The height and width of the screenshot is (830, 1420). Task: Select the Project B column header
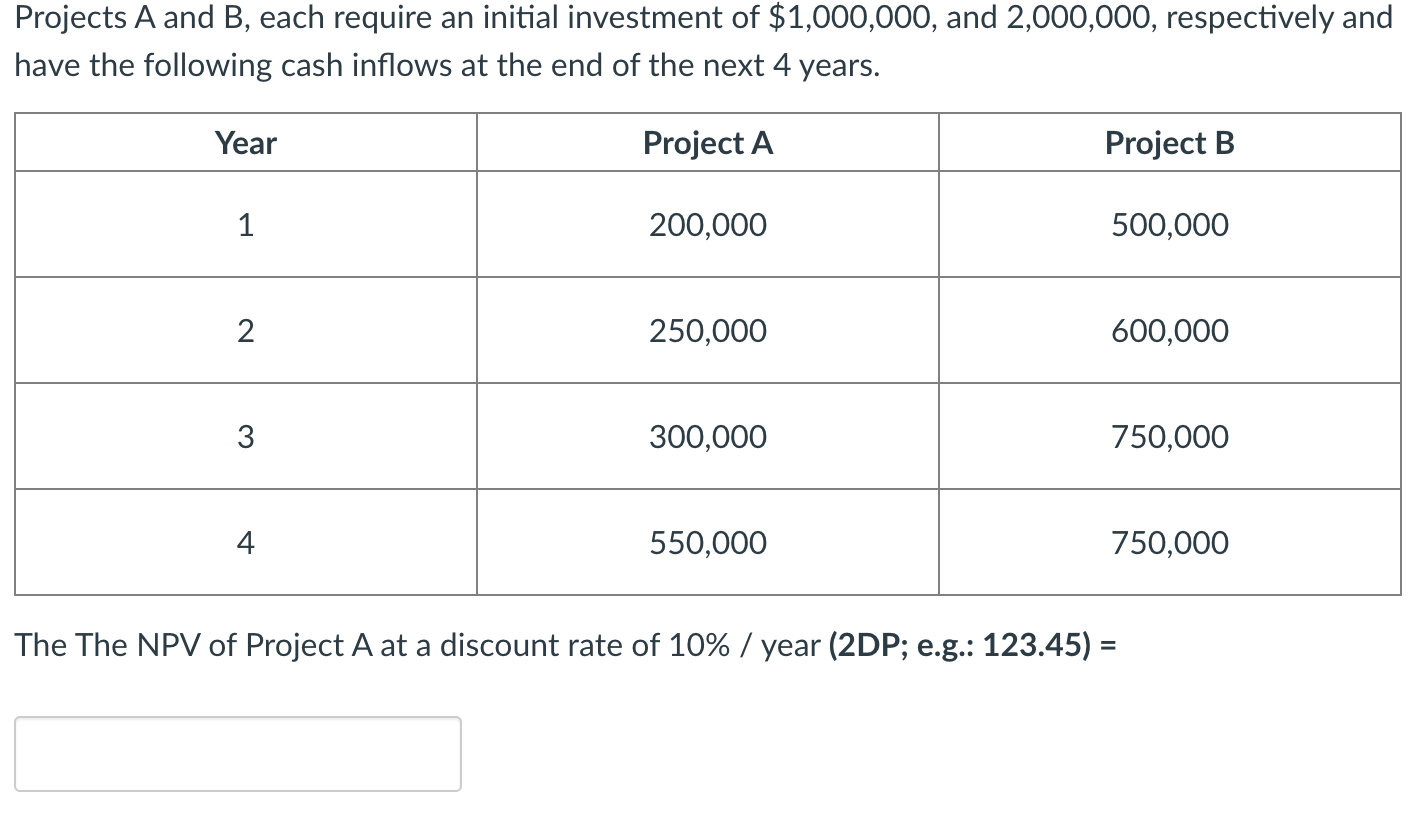[1169, 142]
